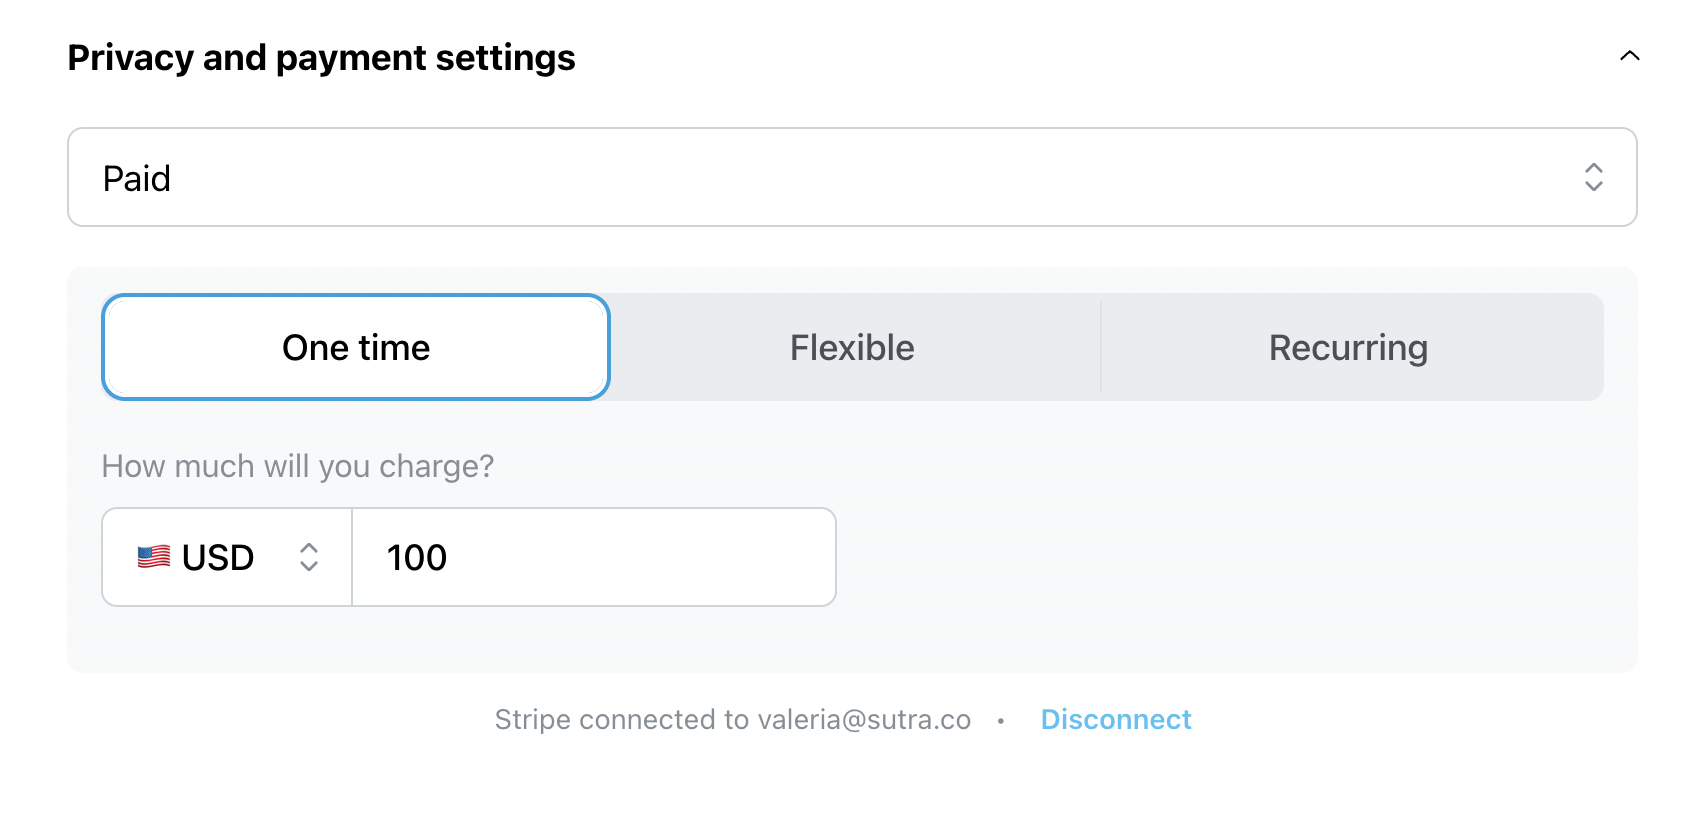Switch to the Flexible payment option
1692x816 pixels.
click(852, 347)
